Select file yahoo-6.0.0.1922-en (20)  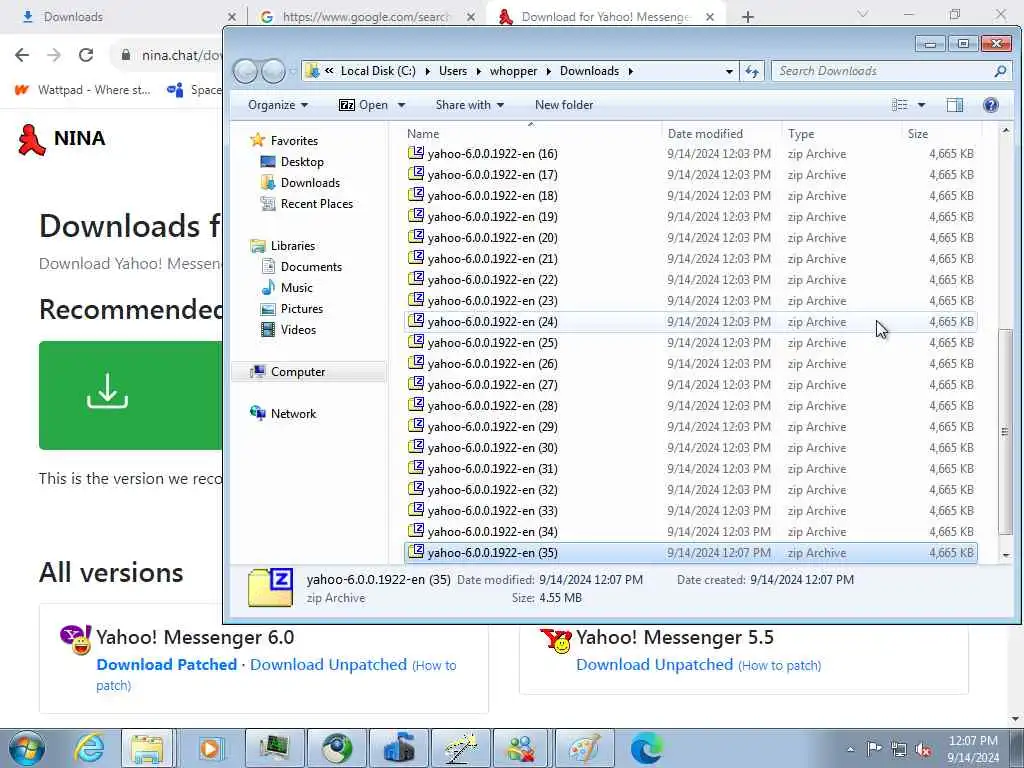pyautogui.click(x=690, y=238)
